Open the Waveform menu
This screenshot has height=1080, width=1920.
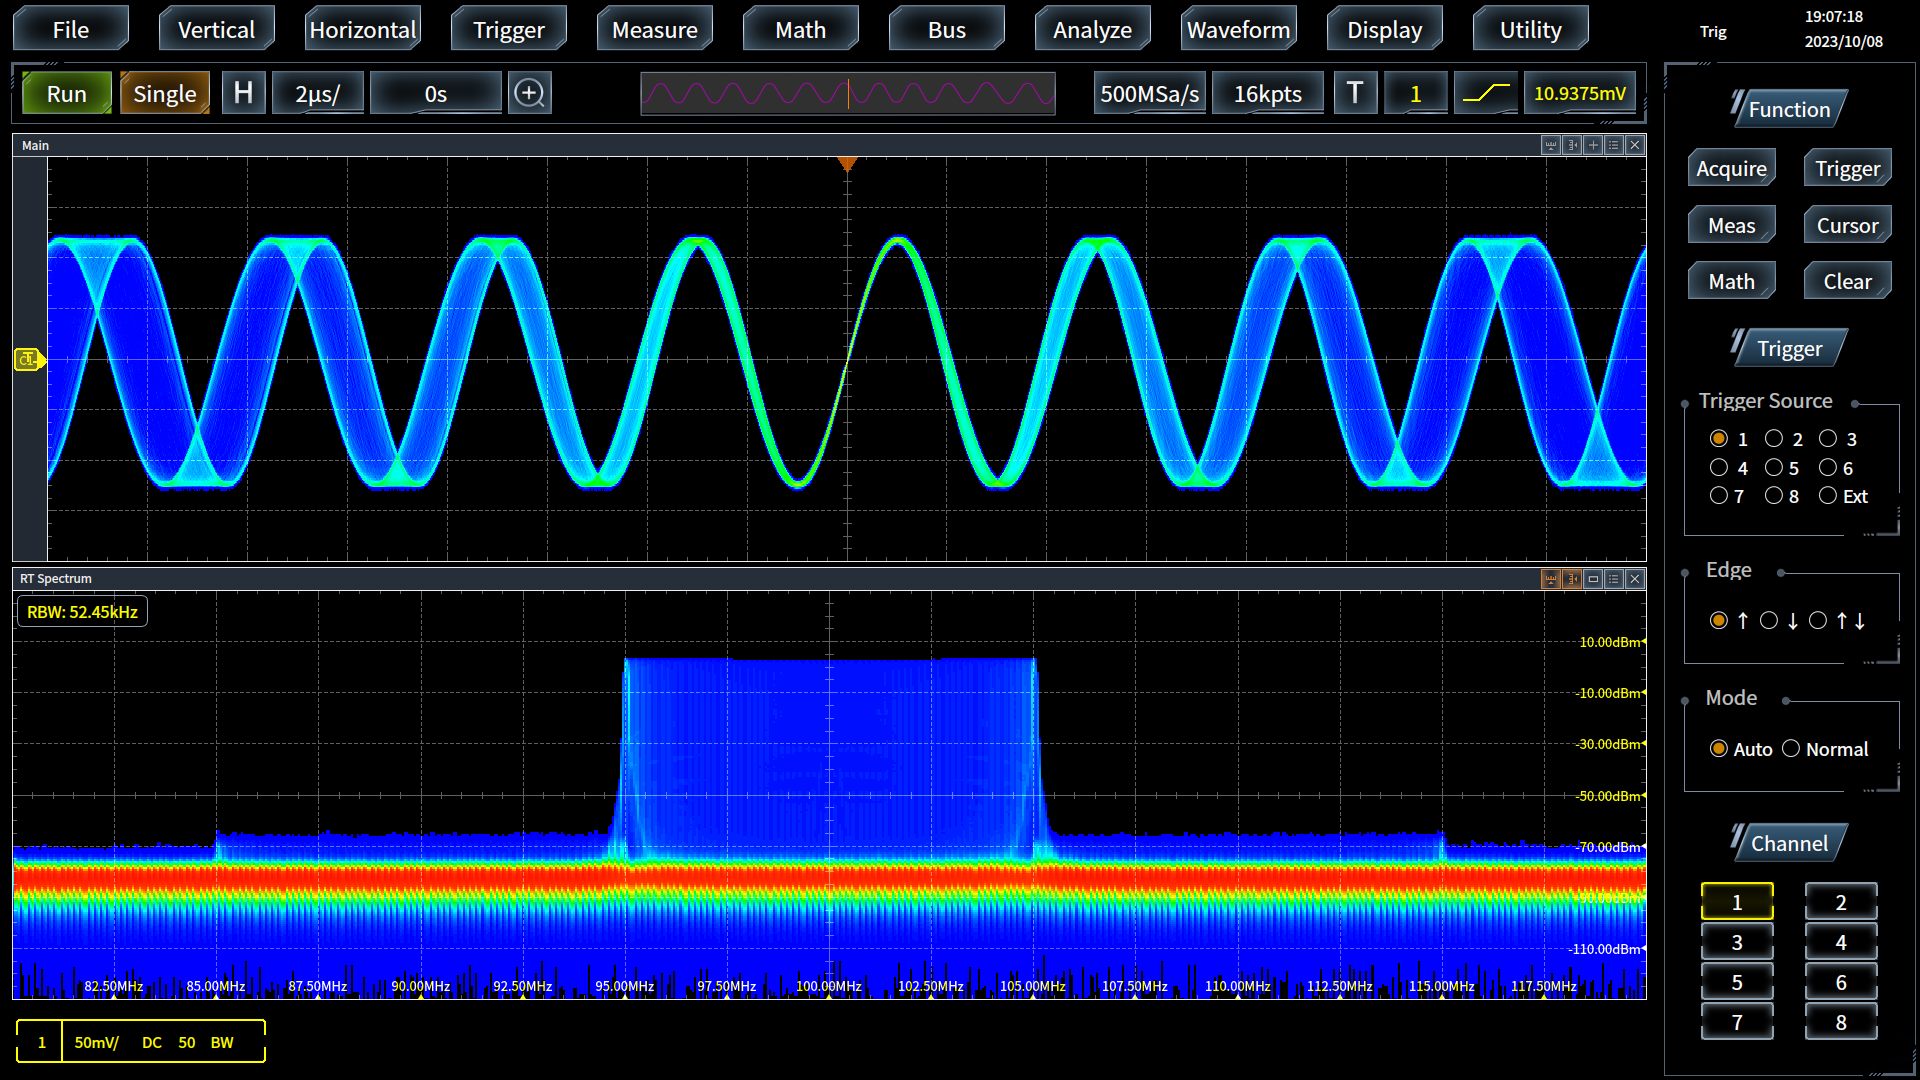point(1238,30)
